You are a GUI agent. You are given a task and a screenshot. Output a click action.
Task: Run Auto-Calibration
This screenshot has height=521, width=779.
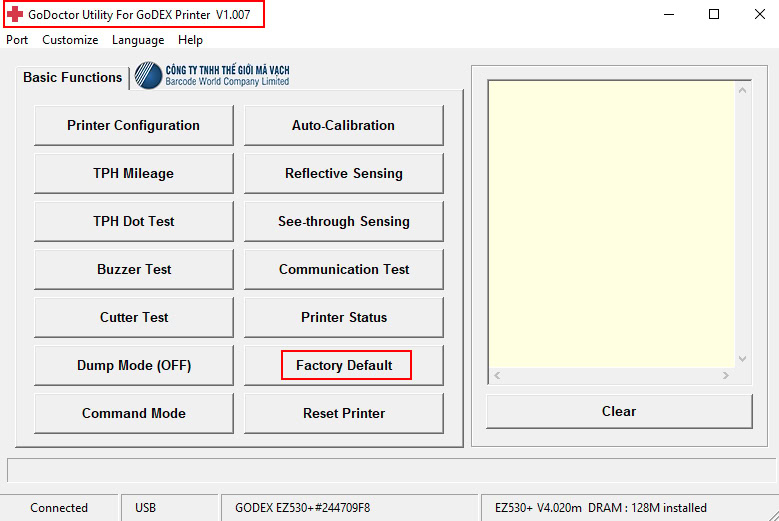(343, 125)
